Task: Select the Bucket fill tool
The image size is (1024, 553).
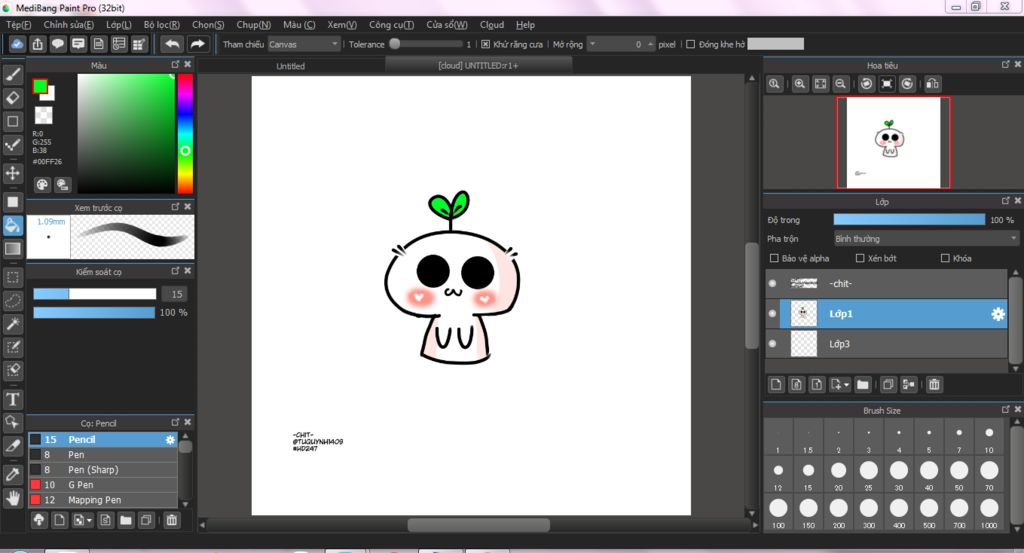Action: click(x=13, y=225)
